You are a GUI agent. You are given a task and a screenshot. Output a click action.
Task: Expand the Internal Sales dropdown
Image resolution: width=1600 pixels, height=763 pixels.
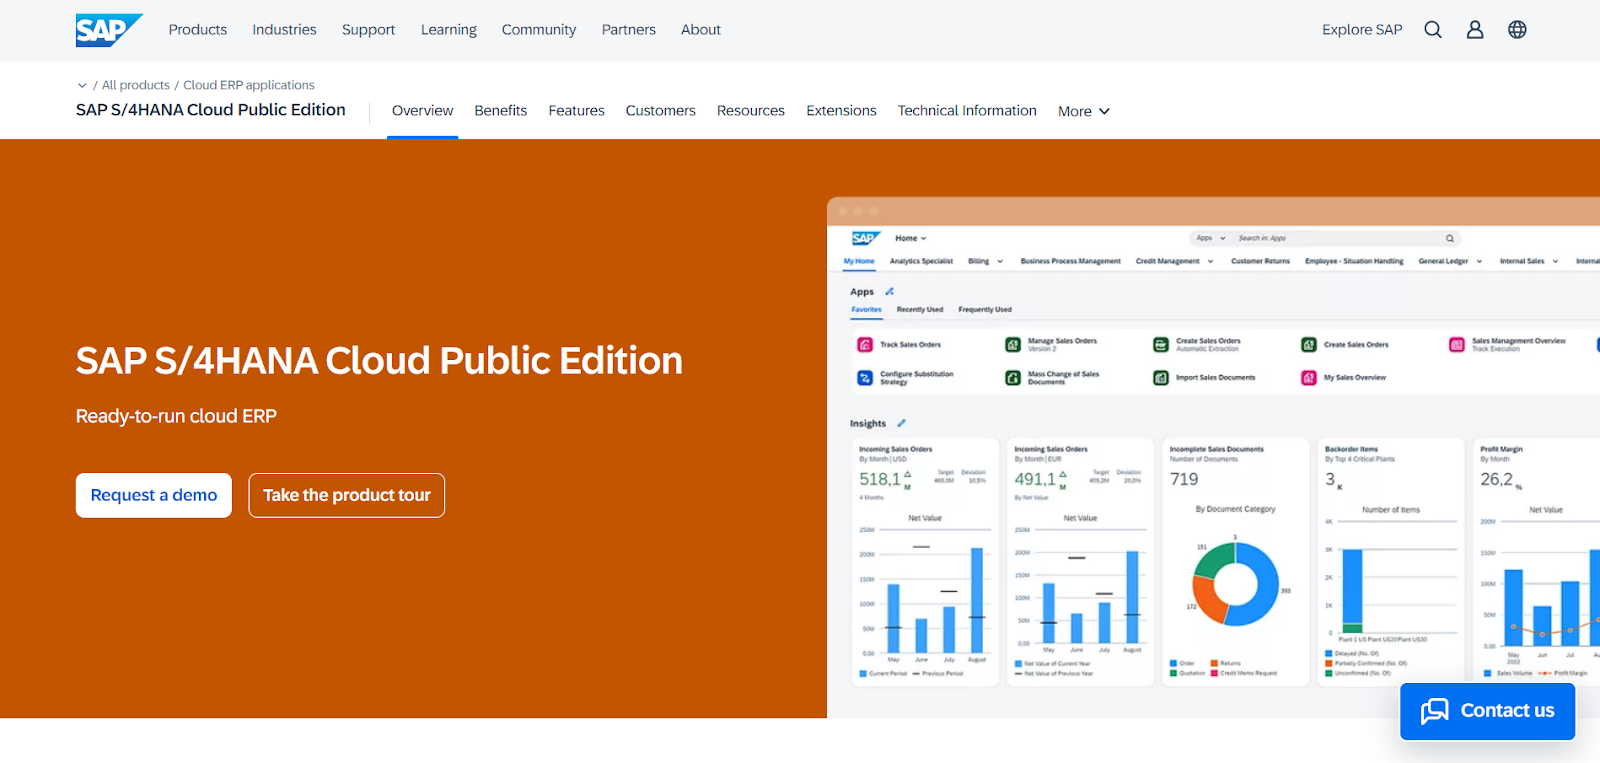[1530, 261]
